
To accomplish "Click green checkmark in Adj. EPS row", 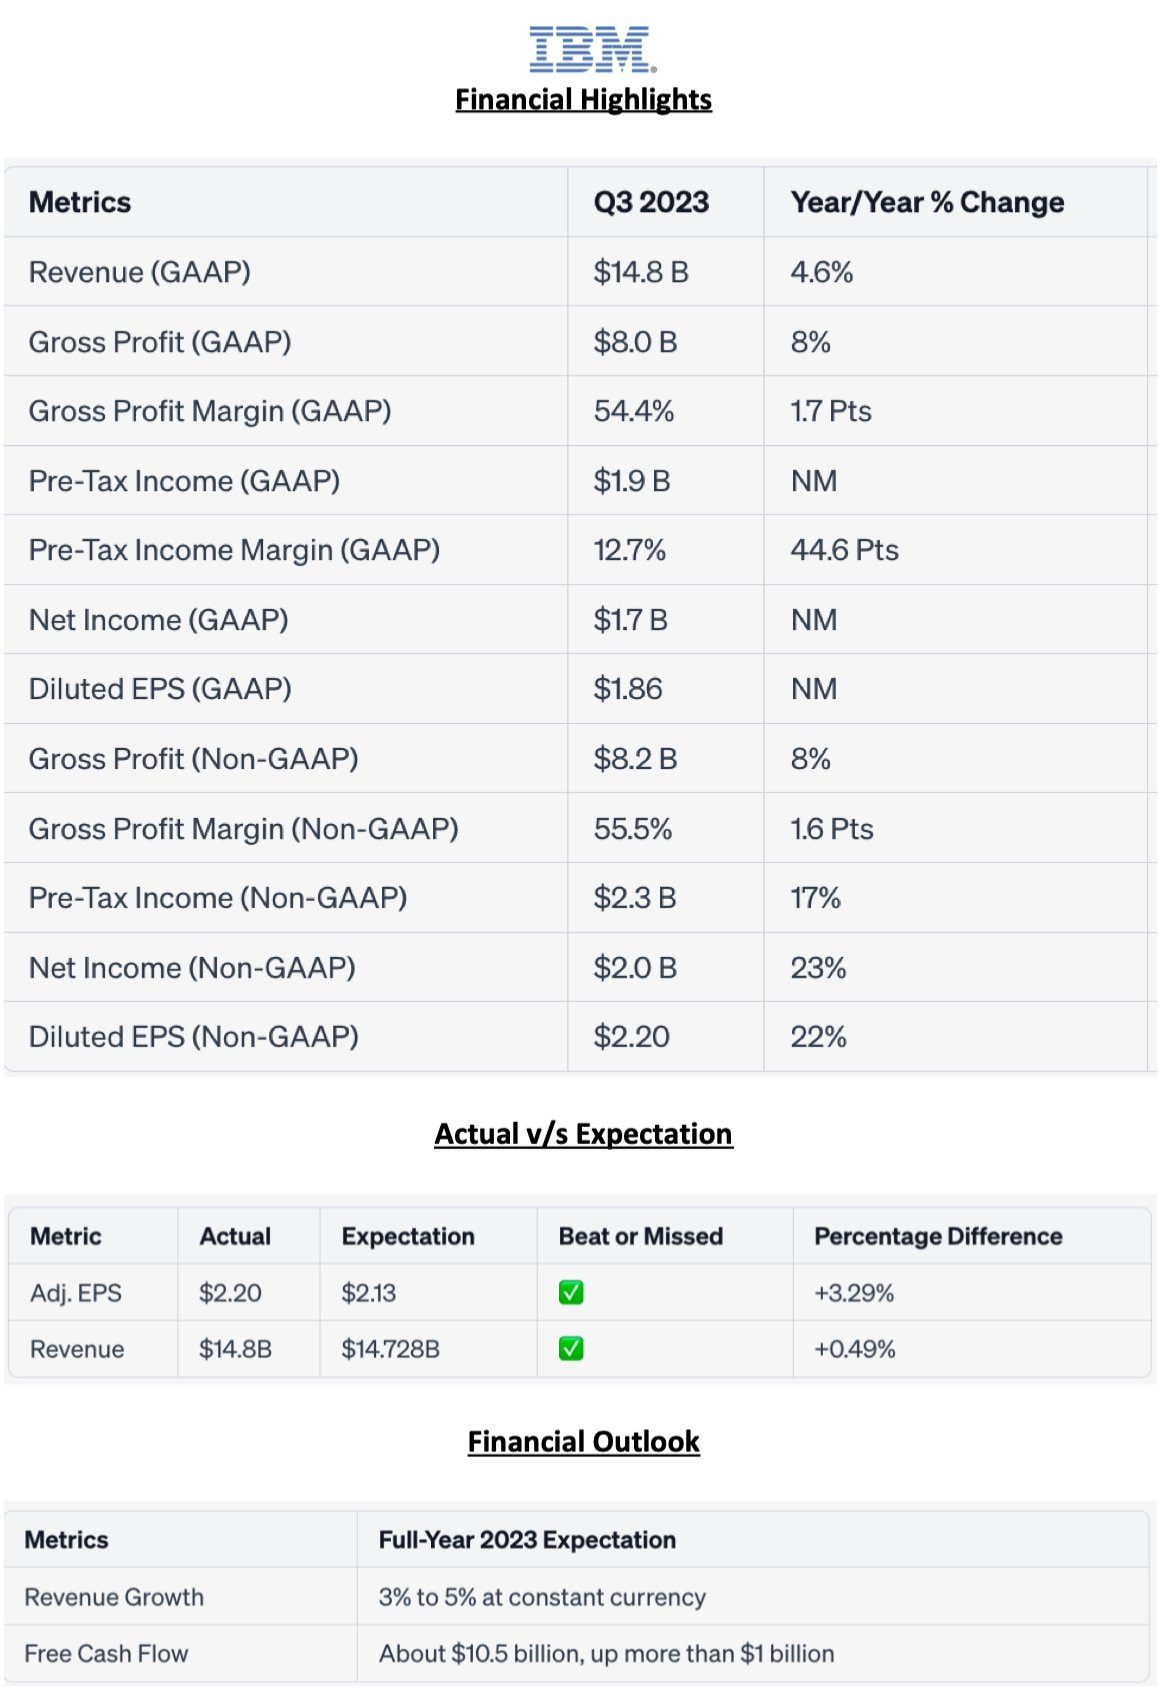I will (x=571, y=1293).
